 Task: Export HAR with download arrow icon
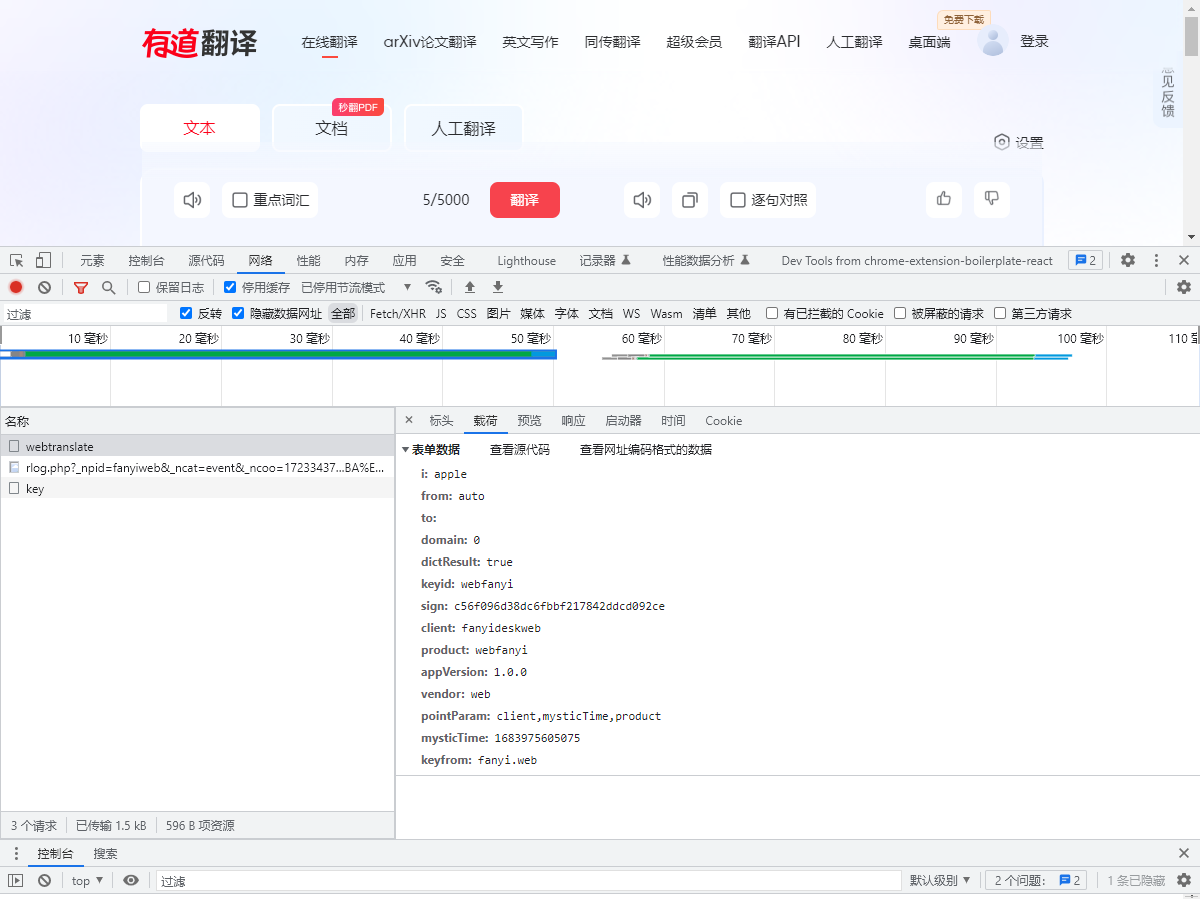498,287
